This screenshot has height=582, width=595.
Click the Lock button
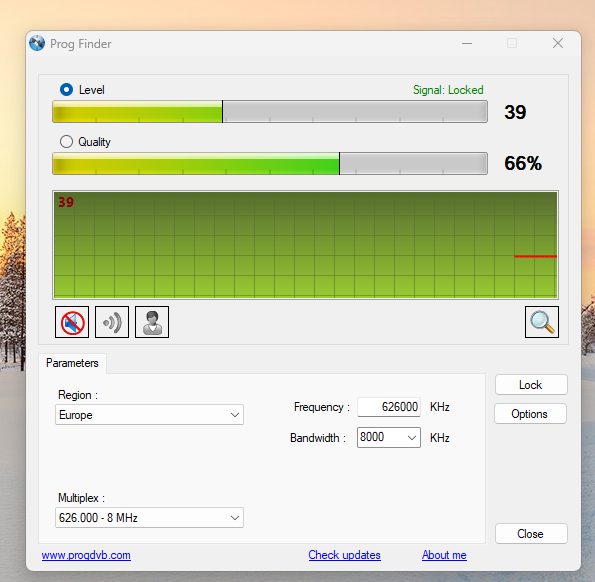pyautogui.click(x=531, y=385)
